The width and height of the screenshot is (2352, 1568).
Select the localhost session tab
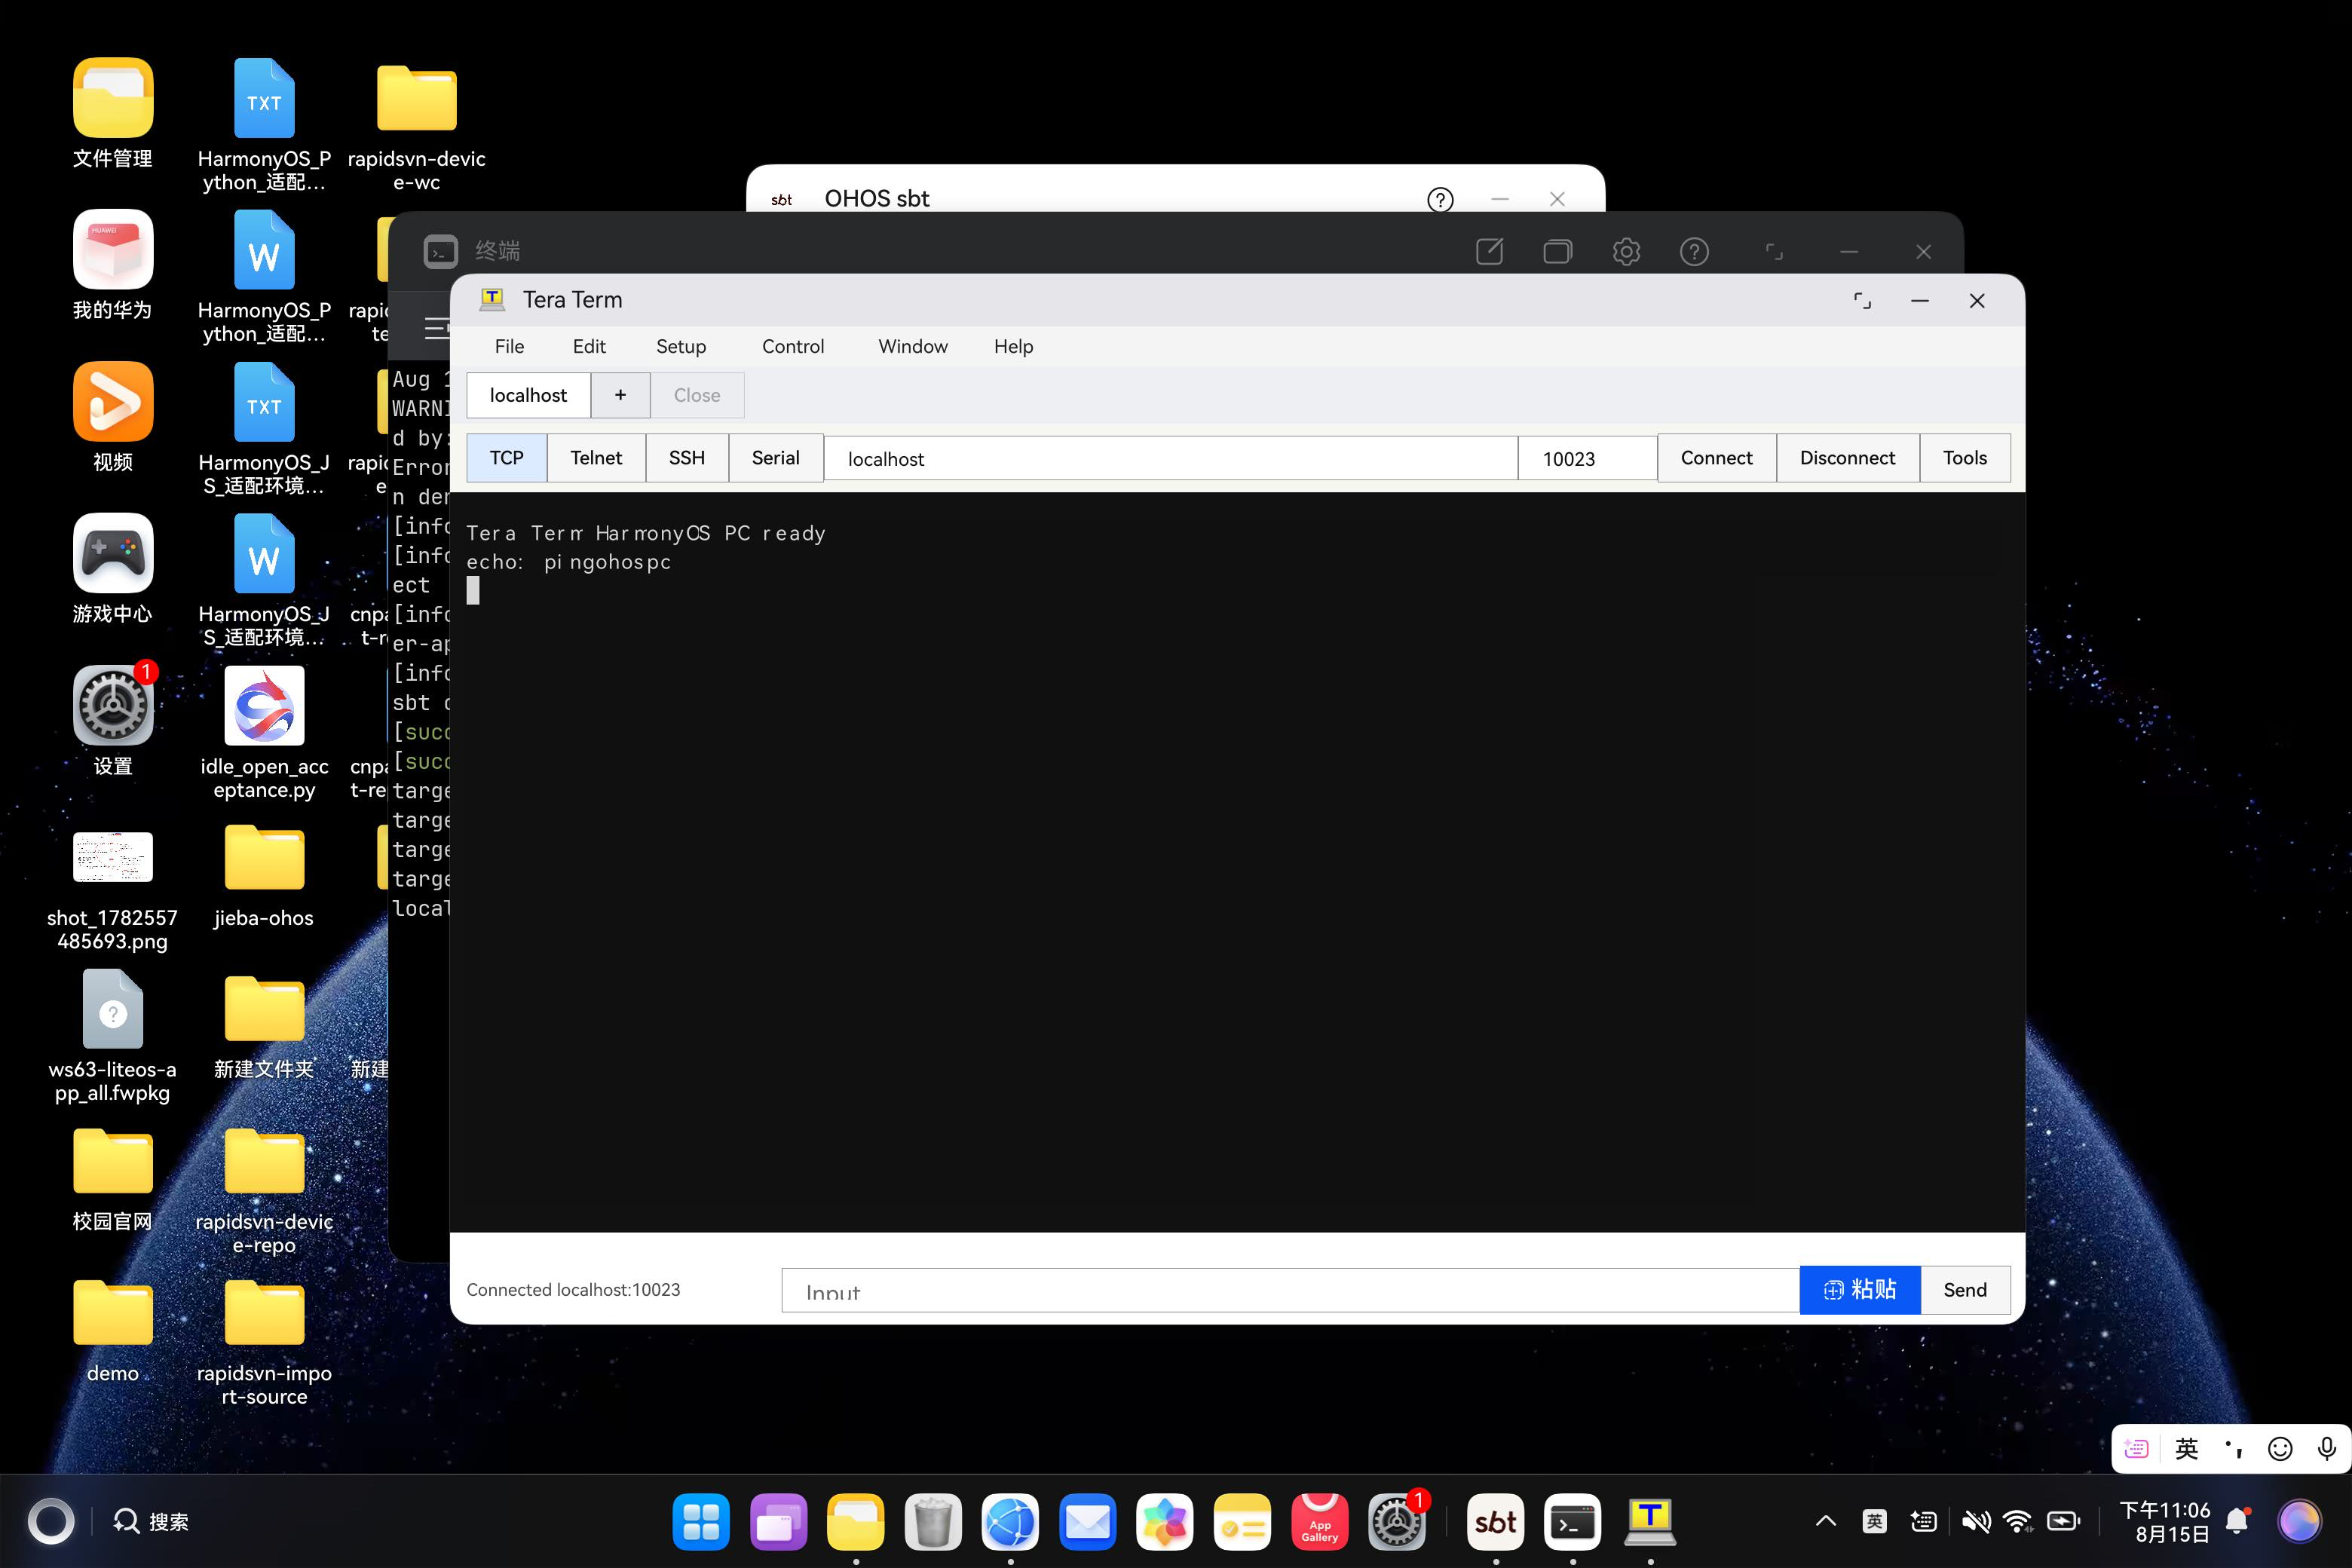coord(528,395)
